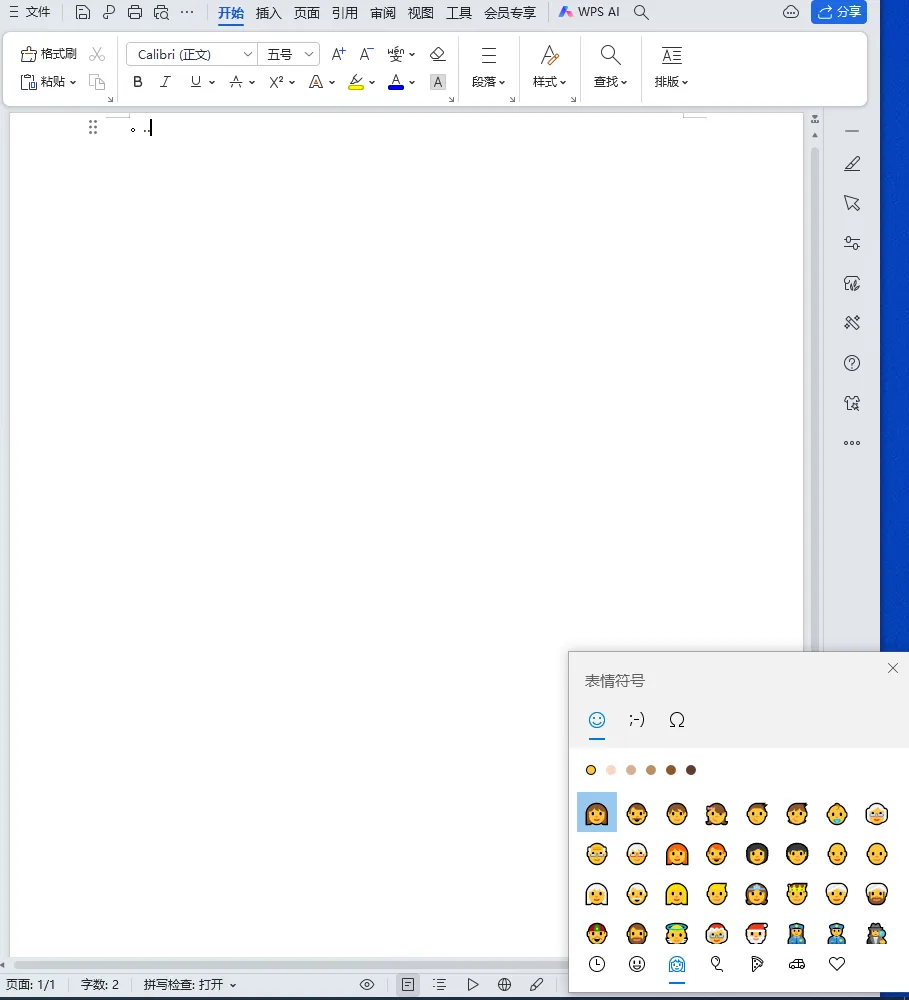
Task: Open the balloon celebrations emoji category
Action: click(x=717, y=964)
